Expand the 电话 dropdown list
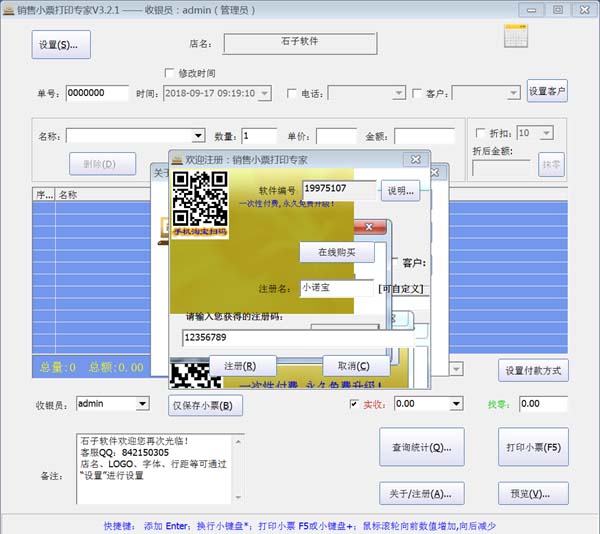The image size is (600, 534). pyautogui.click(x=399, y=93)
